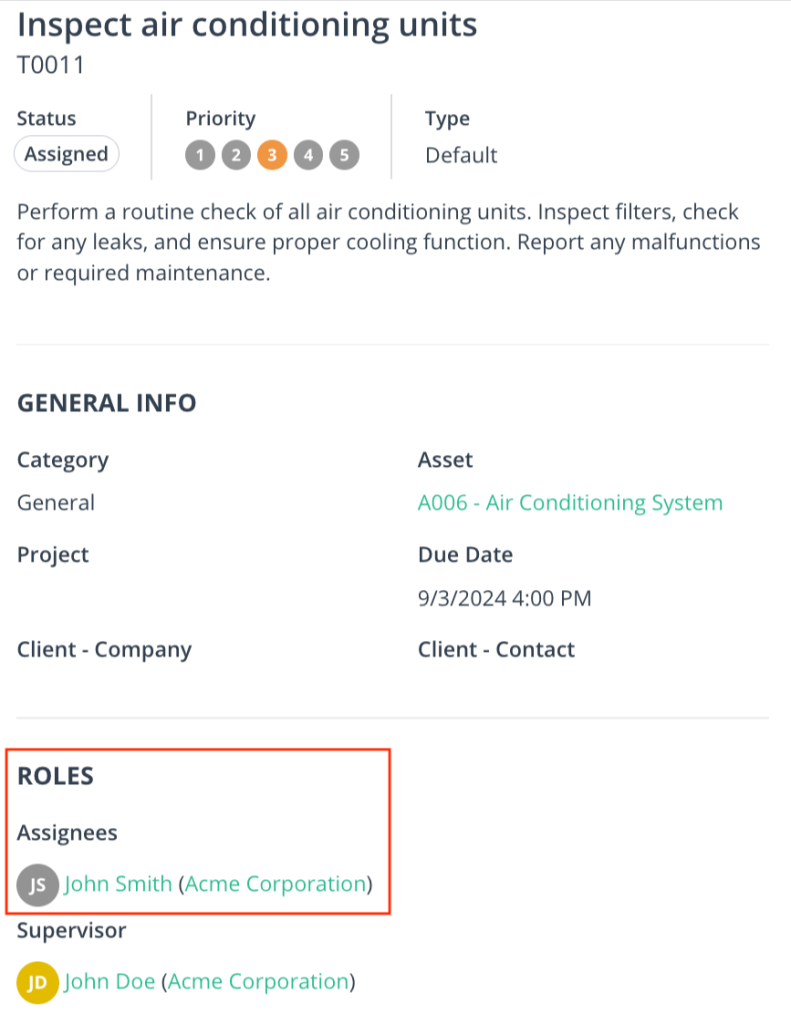Click John Doe's JD avatar icon
Screen dimensions: 791x1024
(37, 982)
